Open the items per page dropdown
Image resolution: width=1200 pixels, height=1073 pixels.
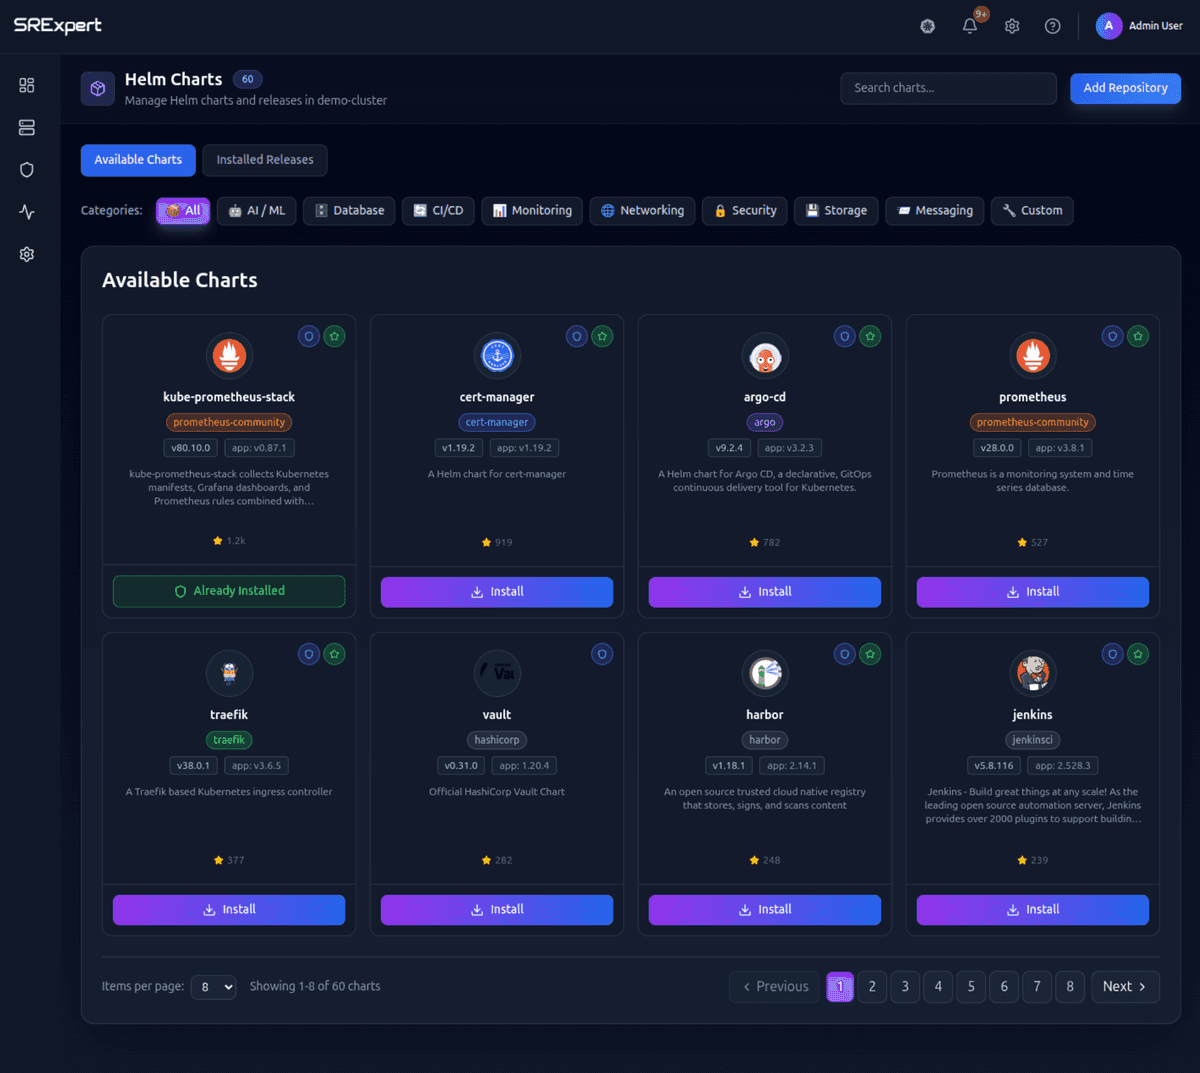click(213, 987)
